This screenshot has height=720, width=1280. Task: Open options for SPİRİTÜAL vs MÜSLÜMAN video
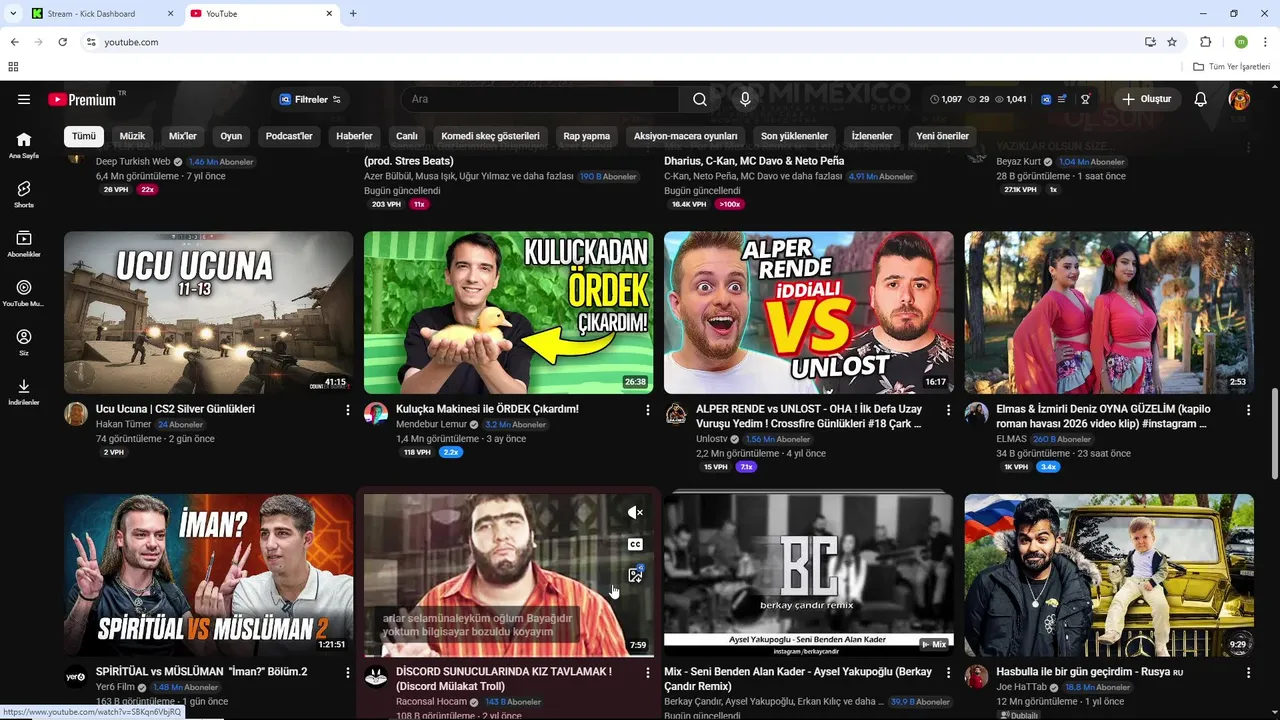348,672
